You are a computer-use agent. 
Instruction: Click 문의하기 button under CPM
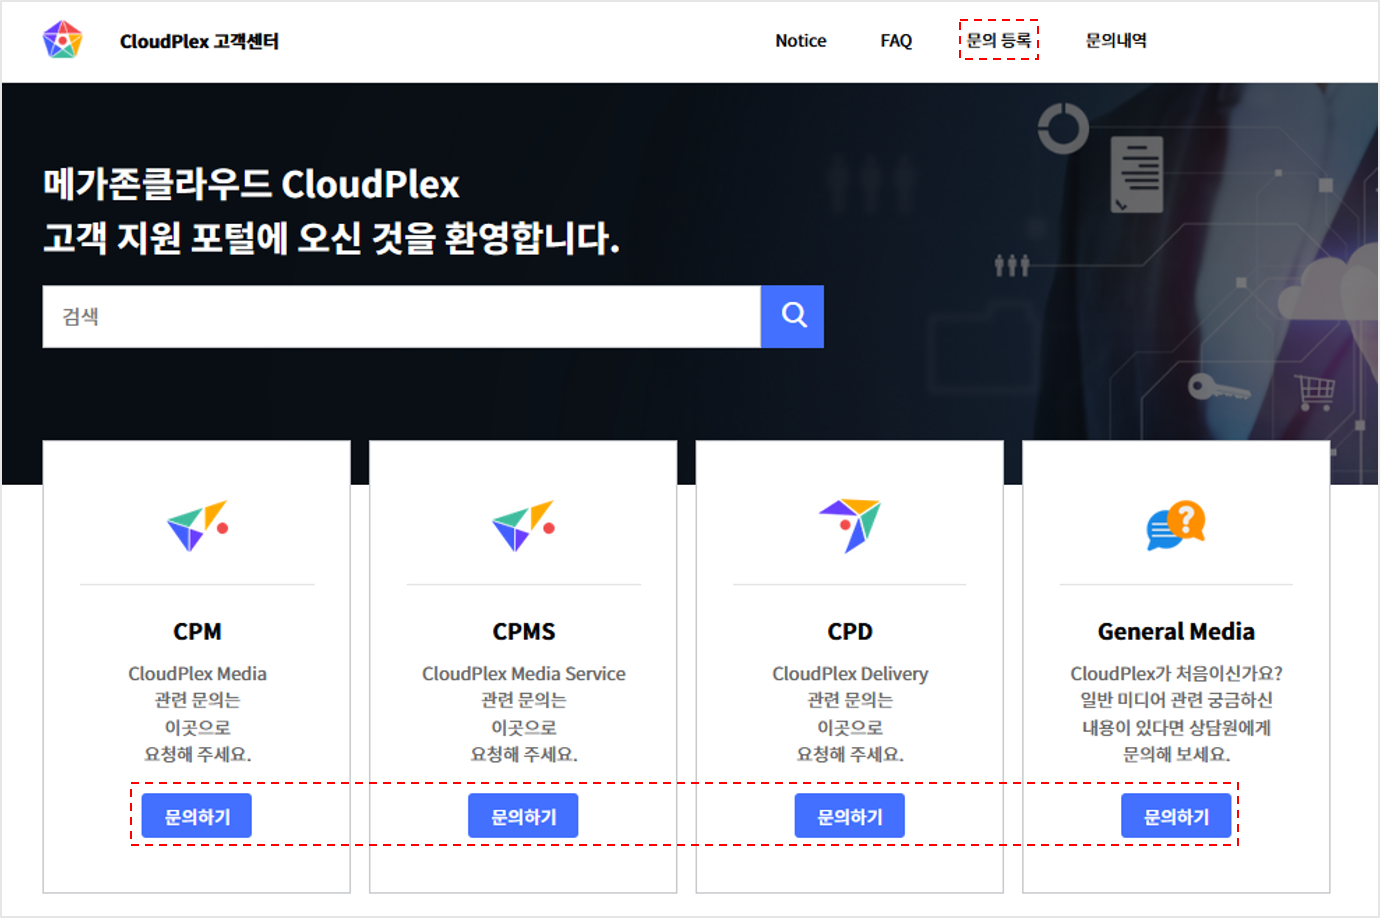click(x=196, y=815)
